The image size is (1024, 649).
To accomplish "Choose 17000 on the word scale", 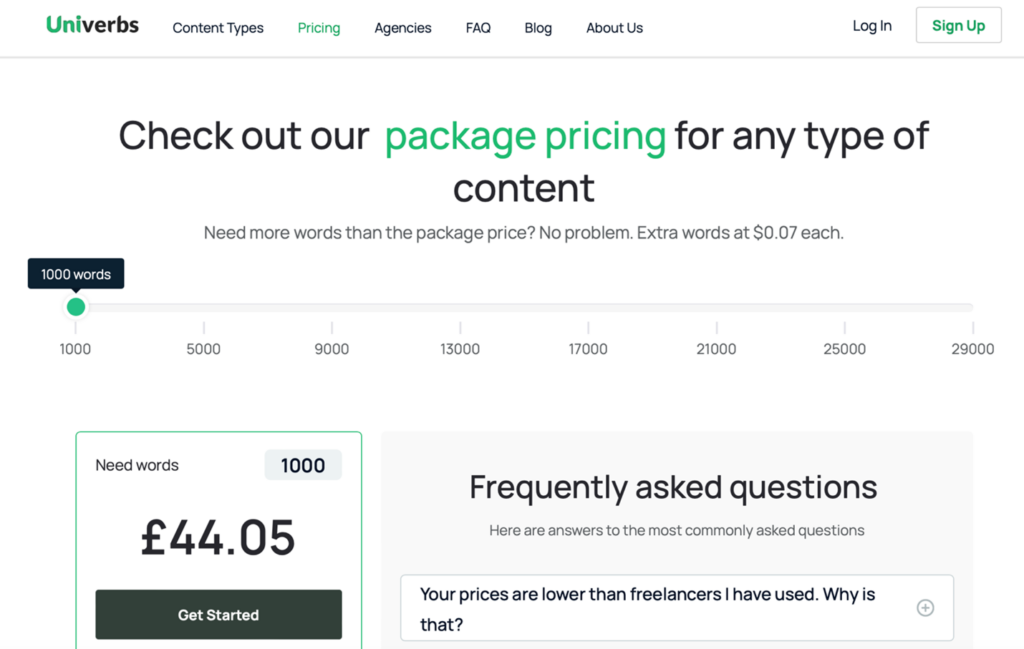I will coord(588,349).
